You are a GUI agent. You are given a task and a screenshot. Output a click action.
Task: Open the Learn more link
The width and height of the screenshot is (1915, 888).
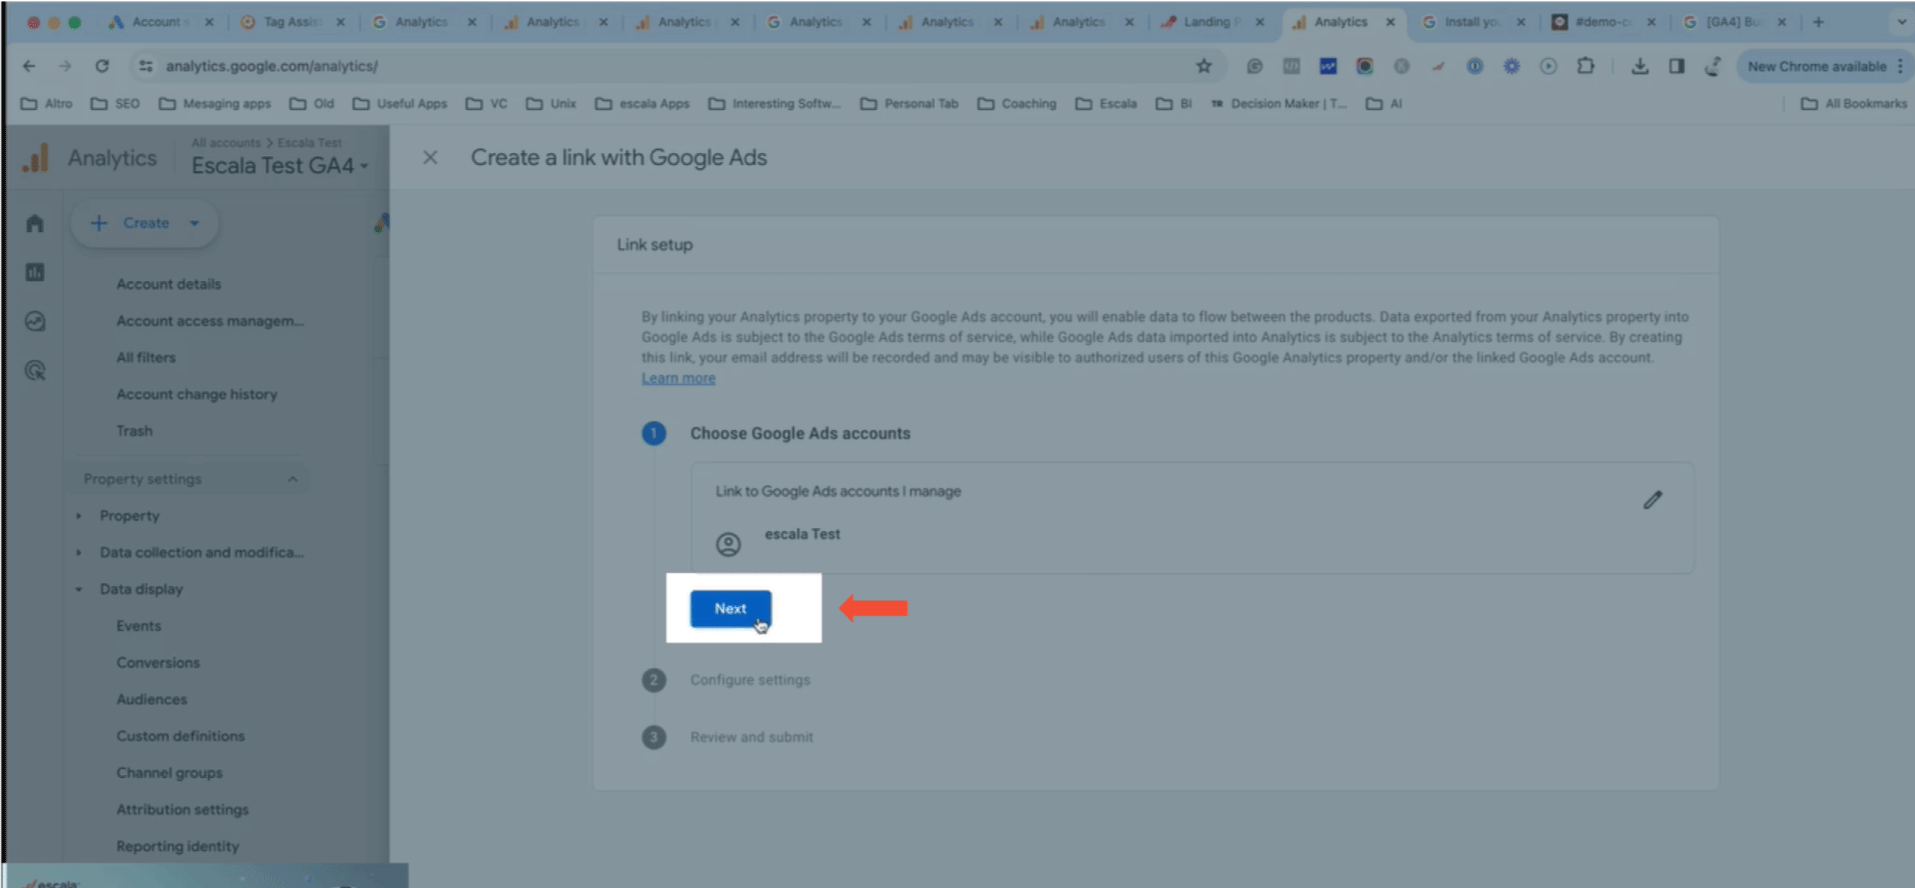[x=678, y=378]
